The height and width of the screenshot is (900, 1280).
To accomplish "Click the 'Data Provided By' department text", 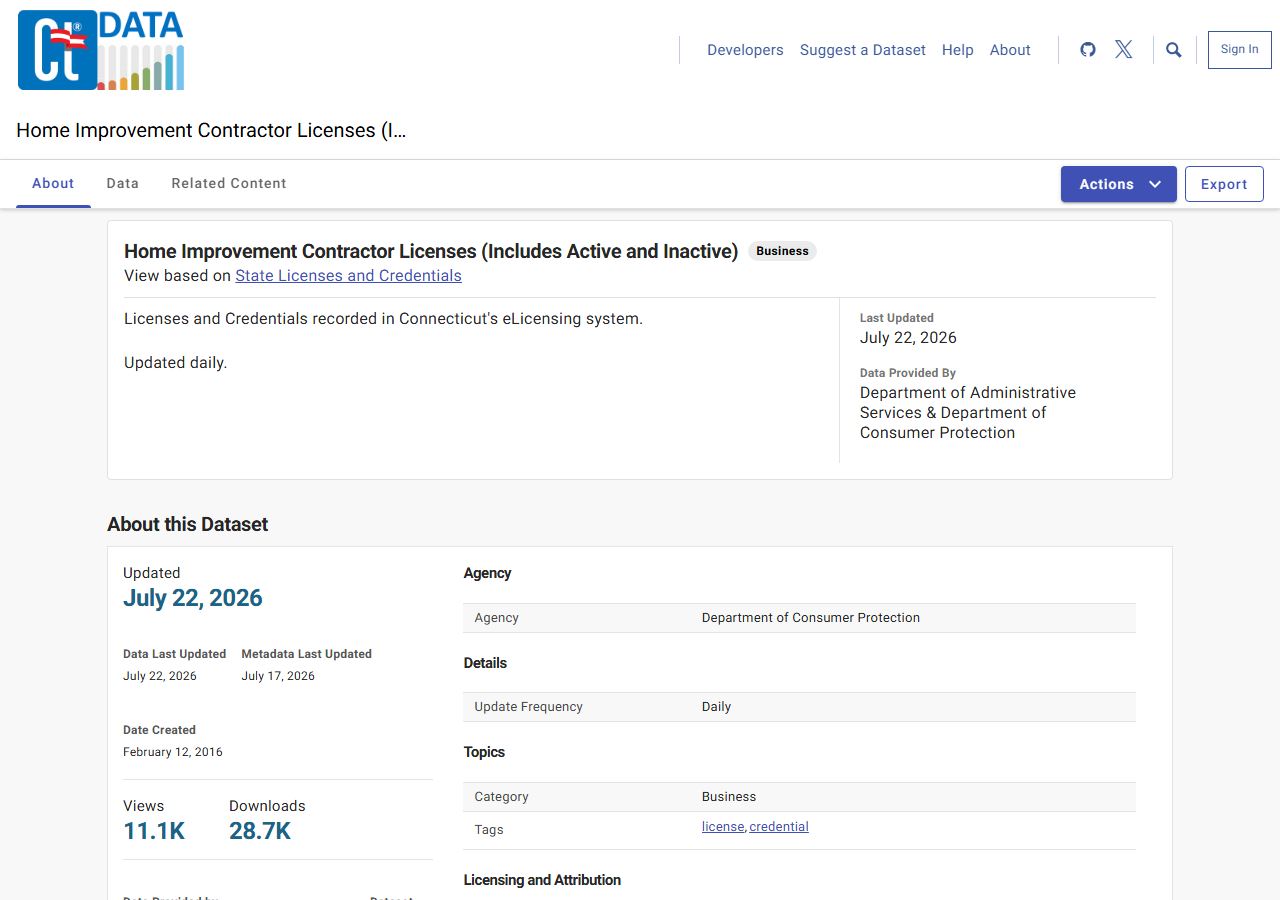I will tap(968, 413).
